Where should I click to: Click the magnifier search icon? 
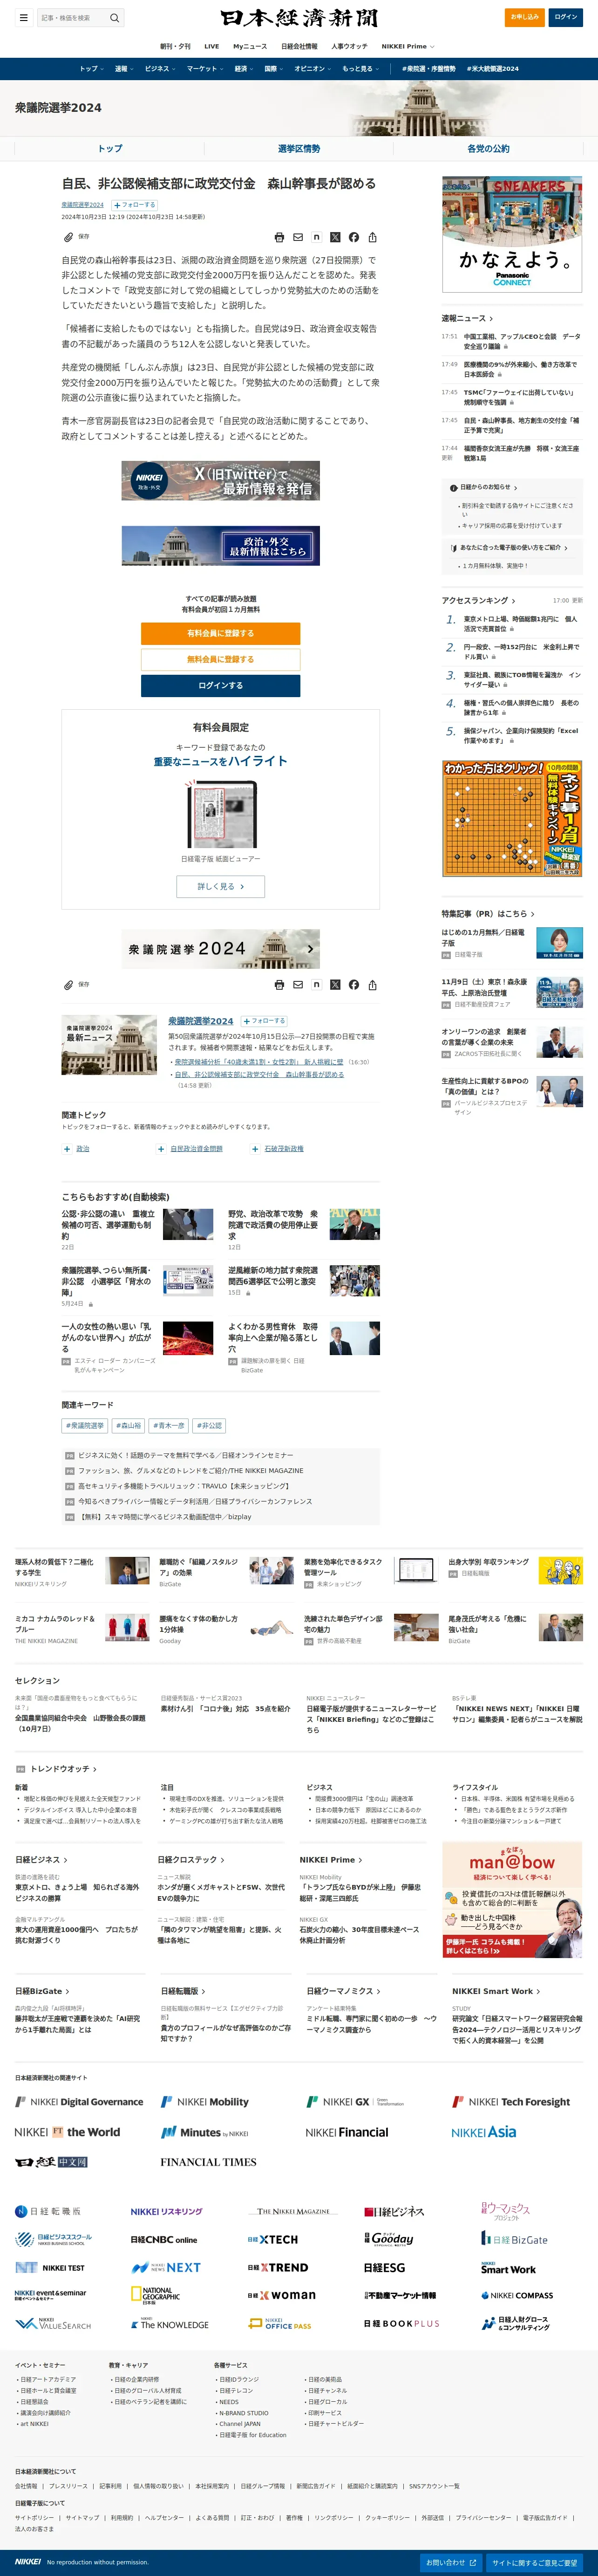114,18
